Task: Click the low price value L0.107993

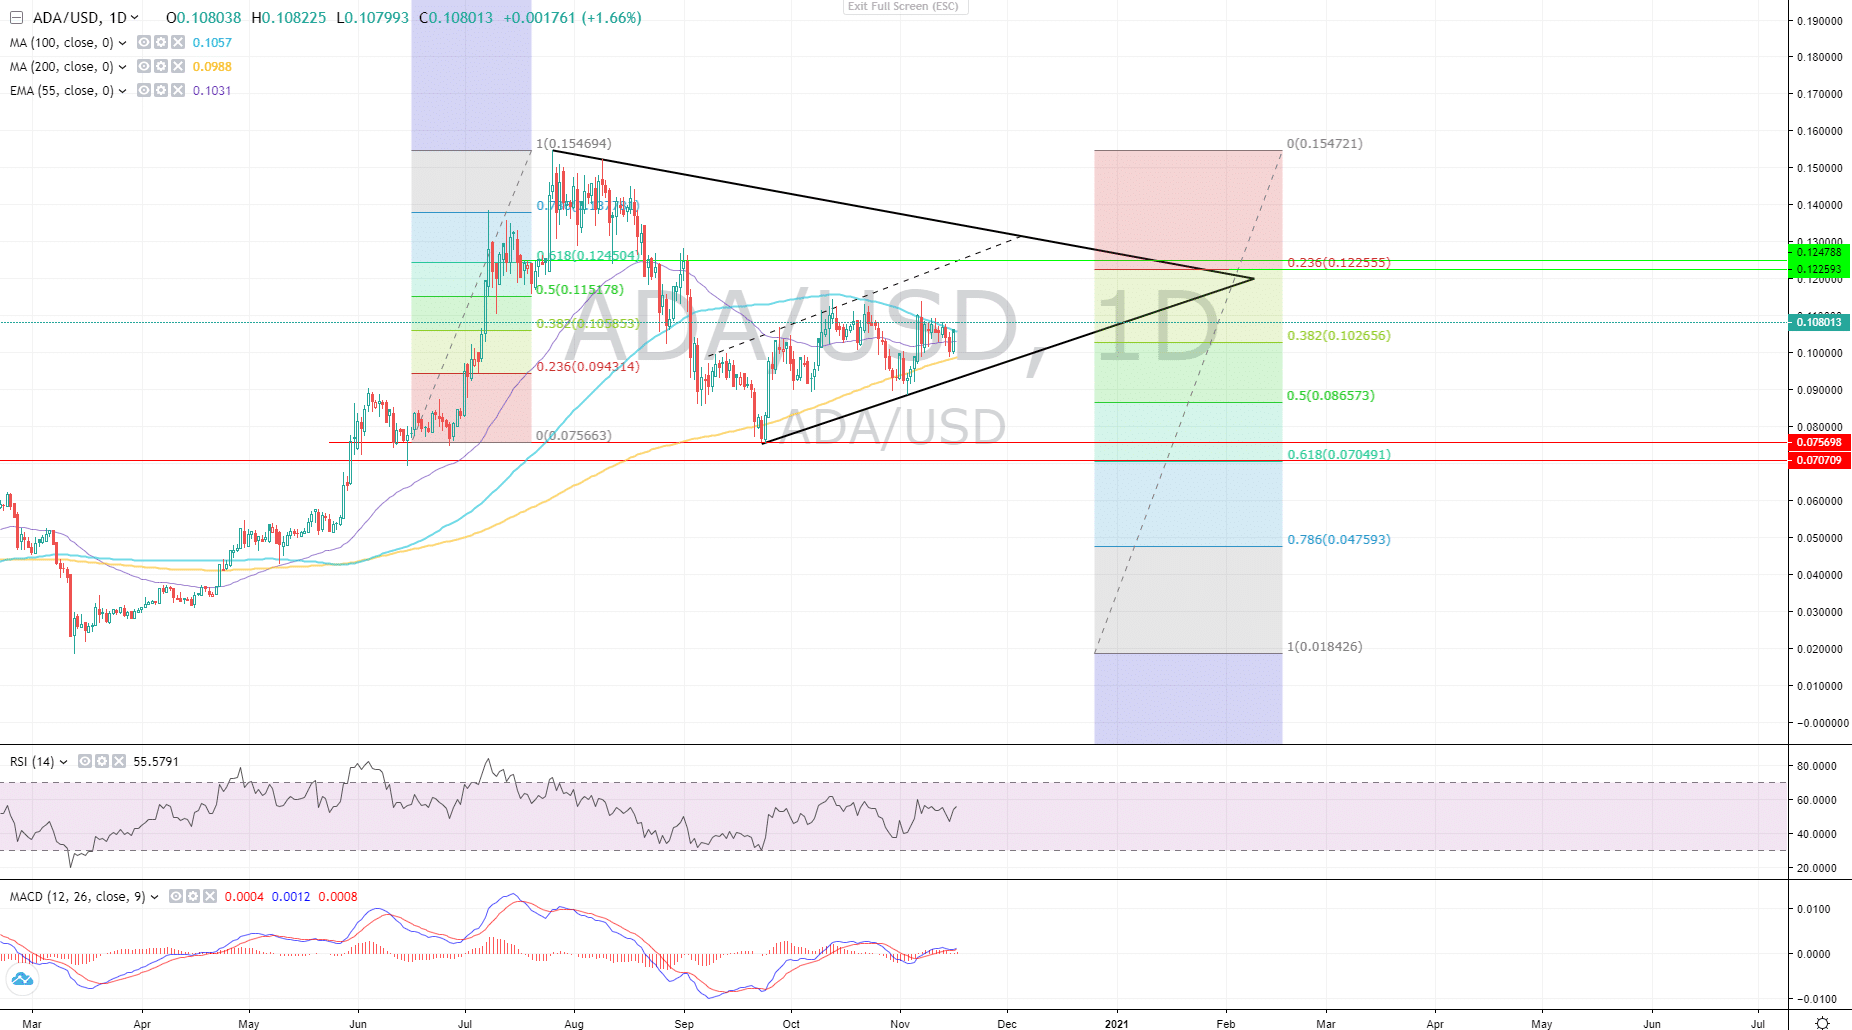Action: pos(372,18)
